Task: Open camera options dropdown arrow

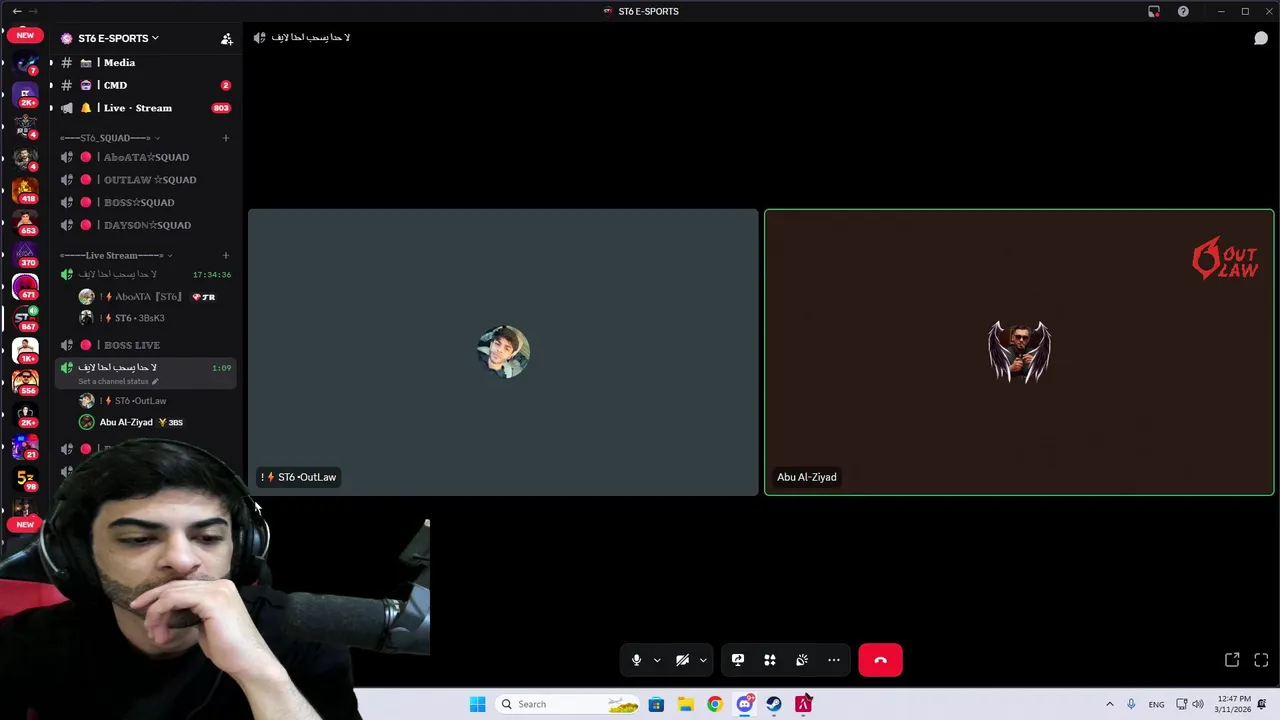Action: pos(703,660)
